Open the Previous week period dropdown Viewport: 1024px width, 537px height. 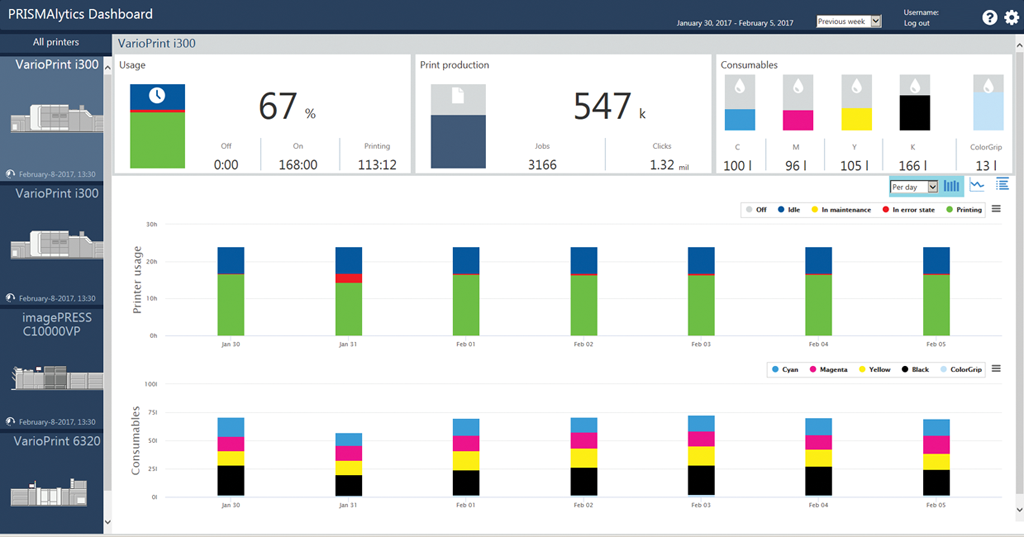click(849, 22)
